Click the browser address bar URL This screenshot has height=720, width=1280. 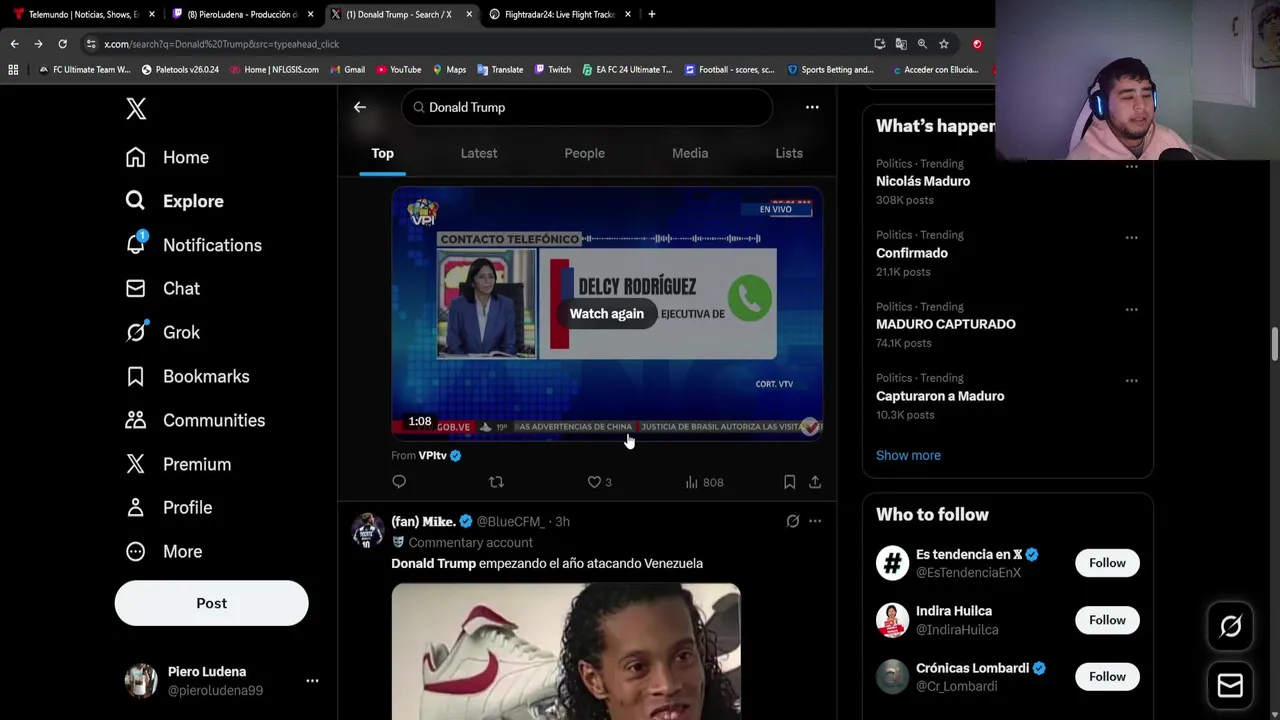point(221,44)
